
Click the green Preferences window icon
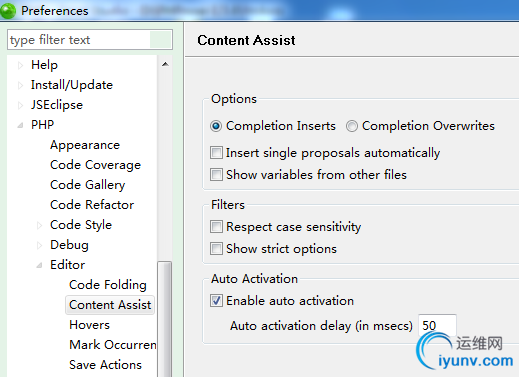click(x=8, y=10)
